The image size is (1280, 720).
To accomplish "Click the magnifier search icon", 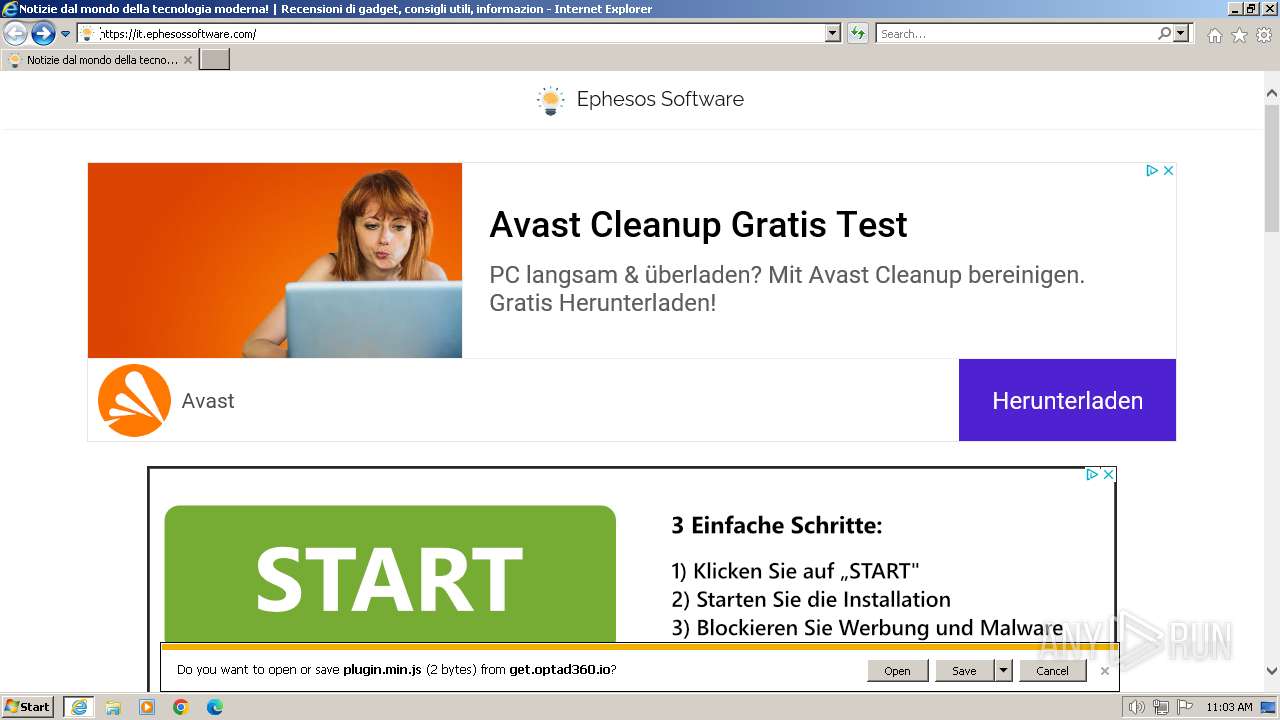I will (x=1164, y=34).
